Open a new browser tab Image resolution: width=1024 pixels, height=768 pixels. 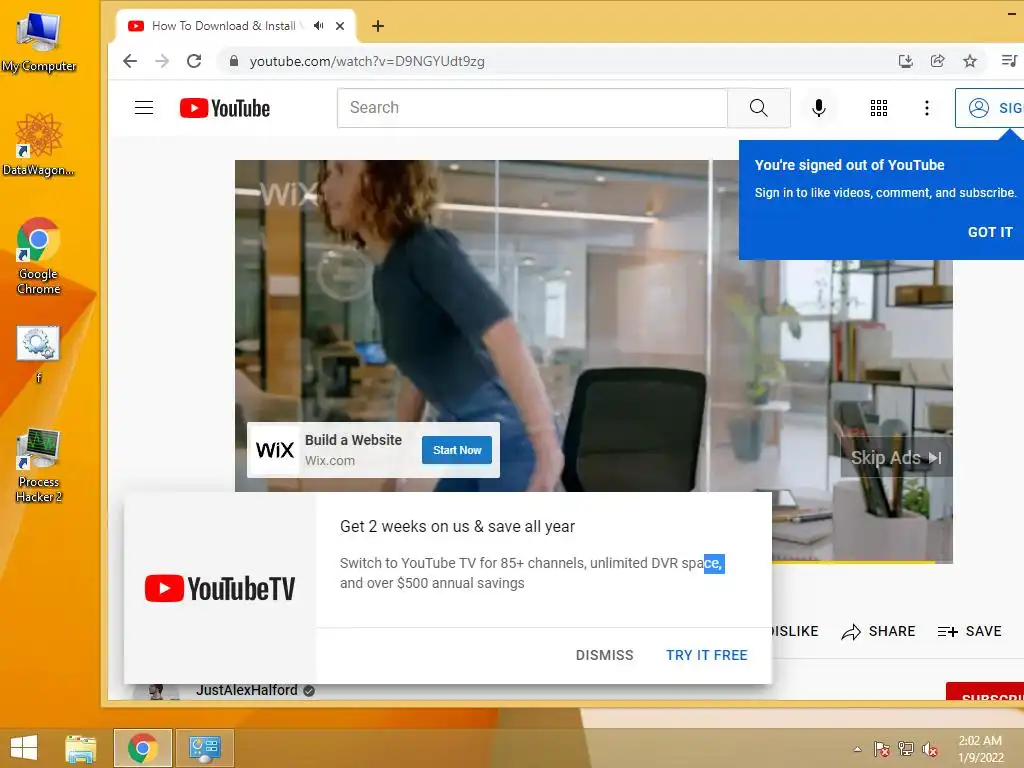377,26
